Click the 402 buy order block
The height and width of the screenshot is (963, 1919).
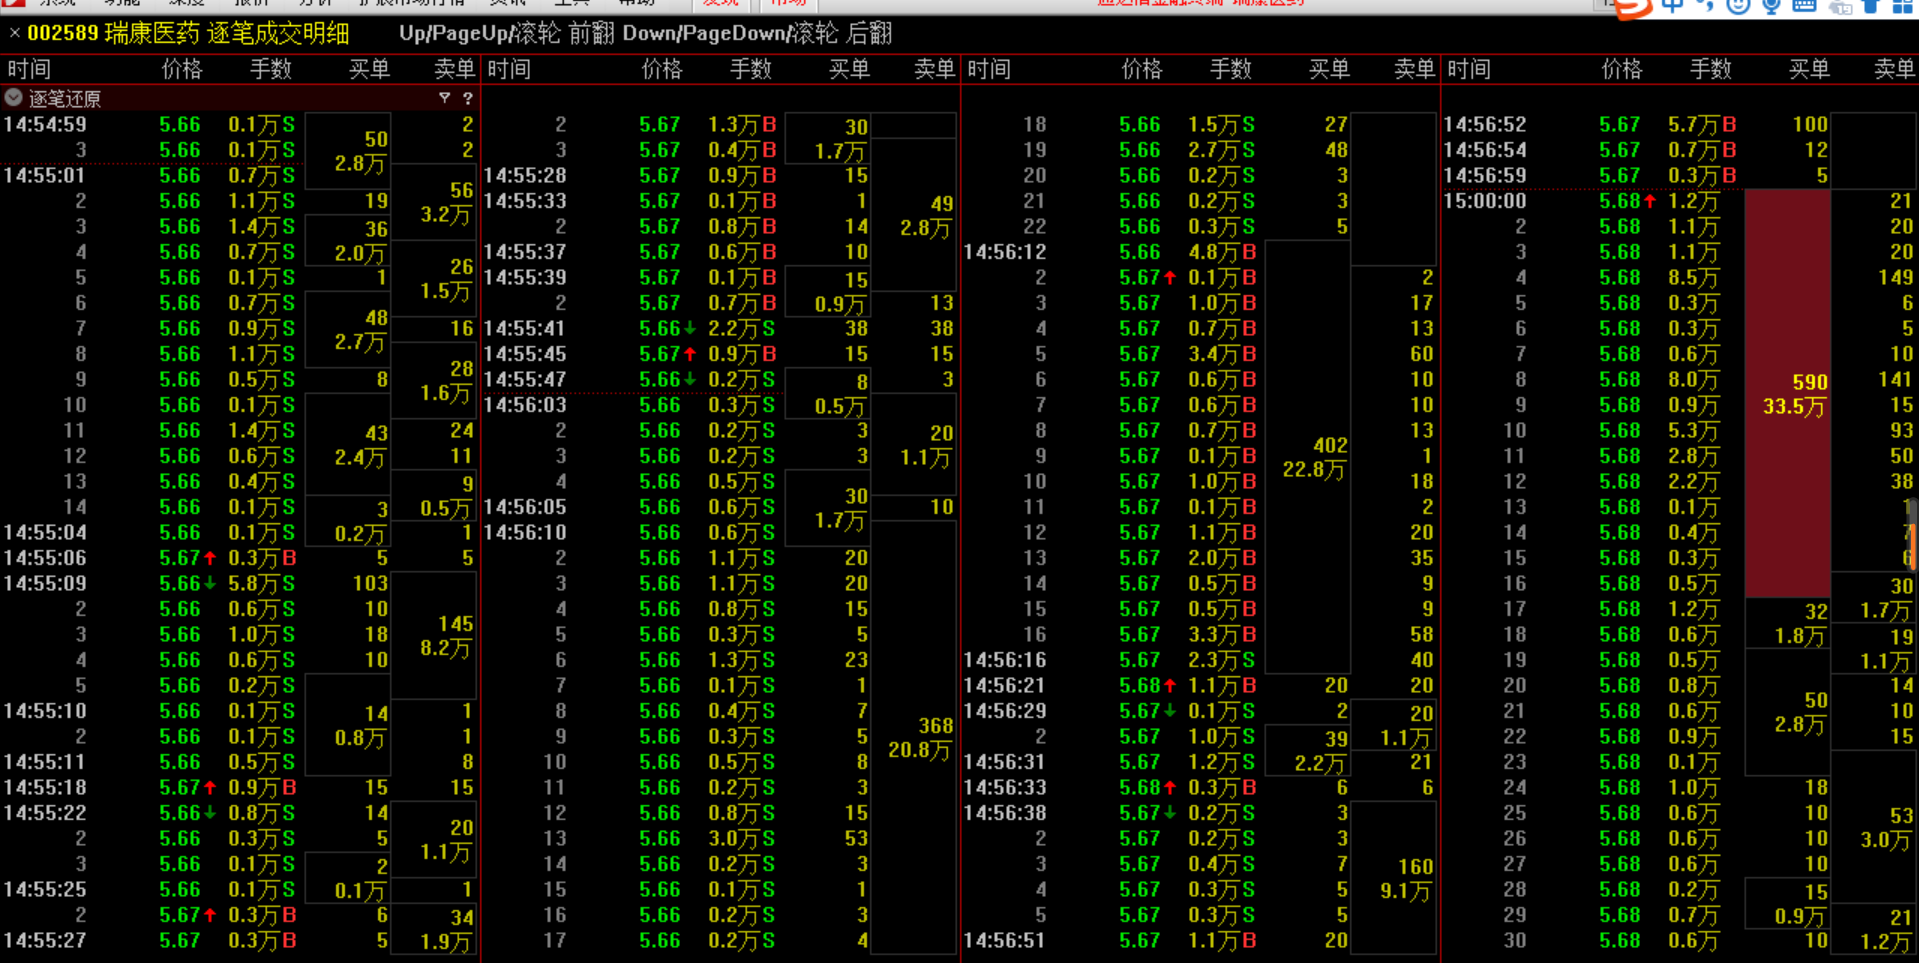(x=1308, y=457)
